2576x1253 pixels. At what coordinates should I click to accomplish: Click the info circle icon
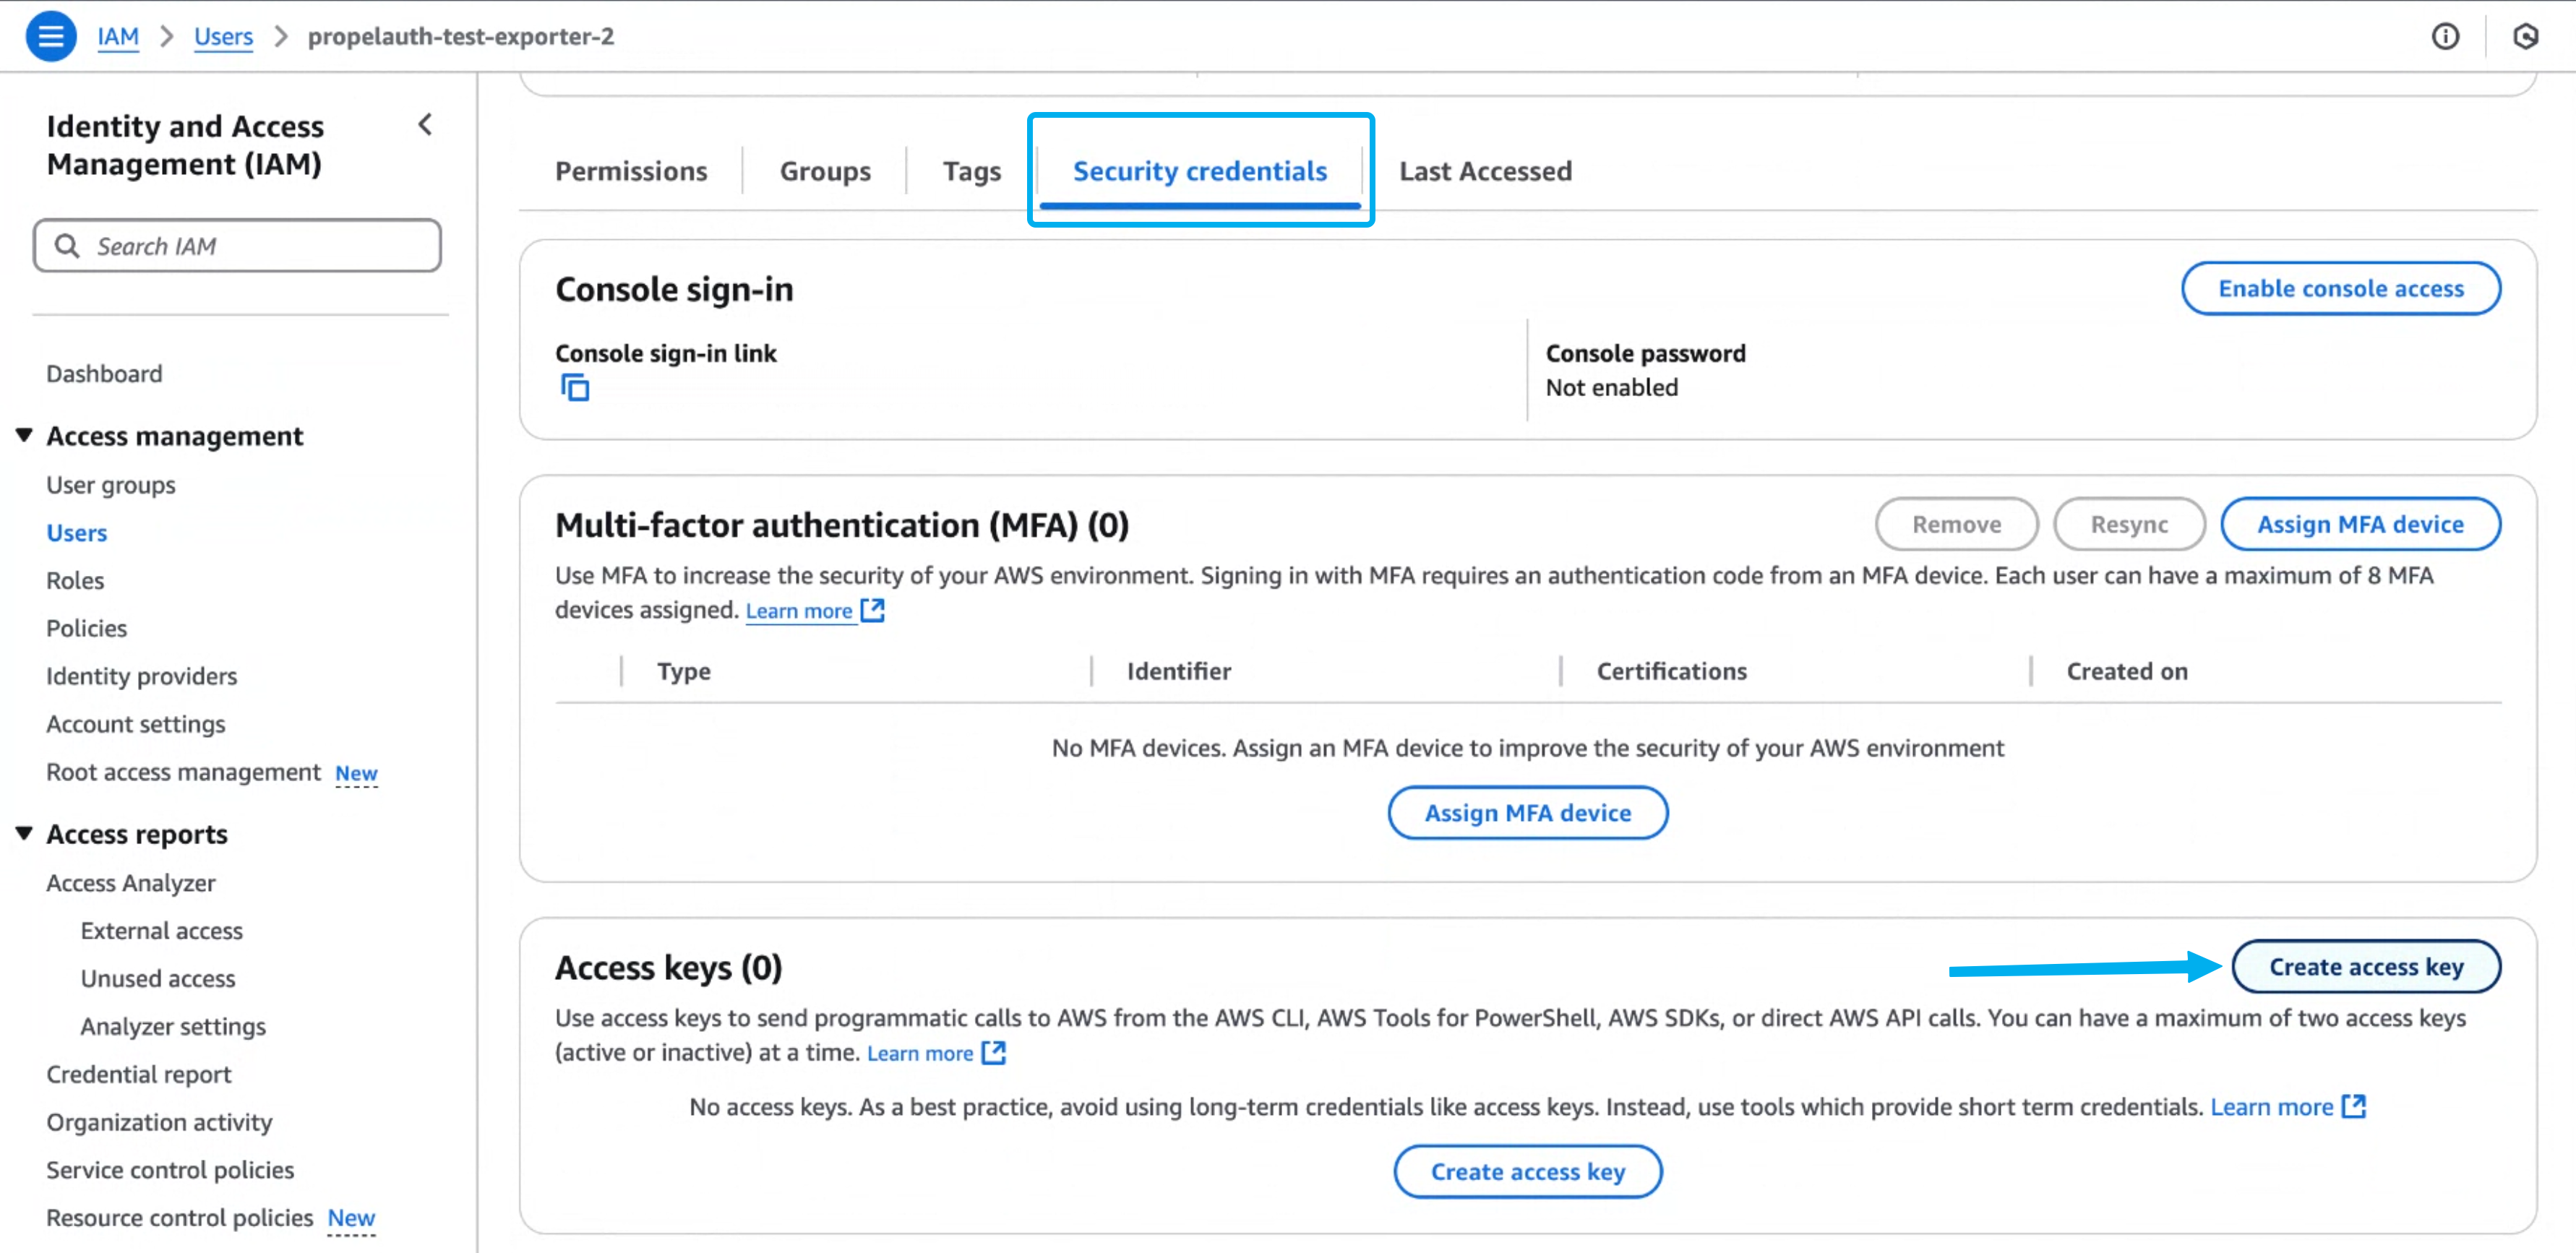2445,37
